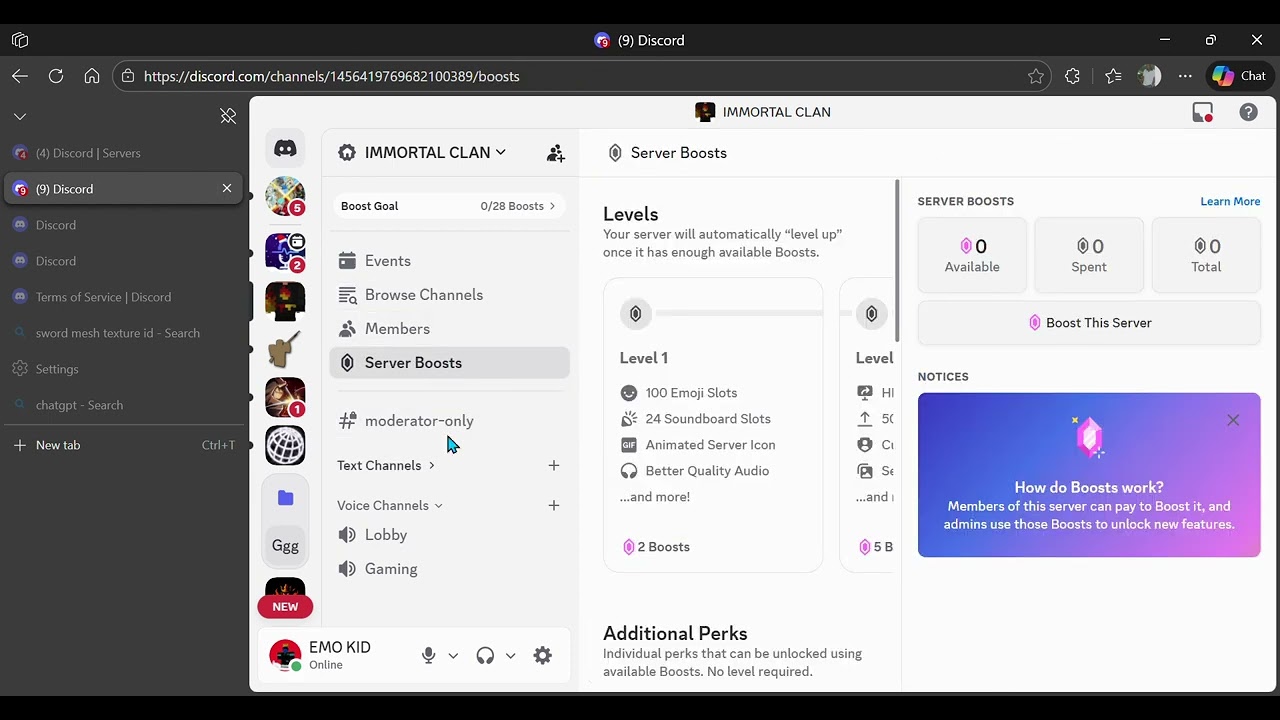Open User Settings gear
This screenshot has height=720, width=1280.
(x=543, y=656)
